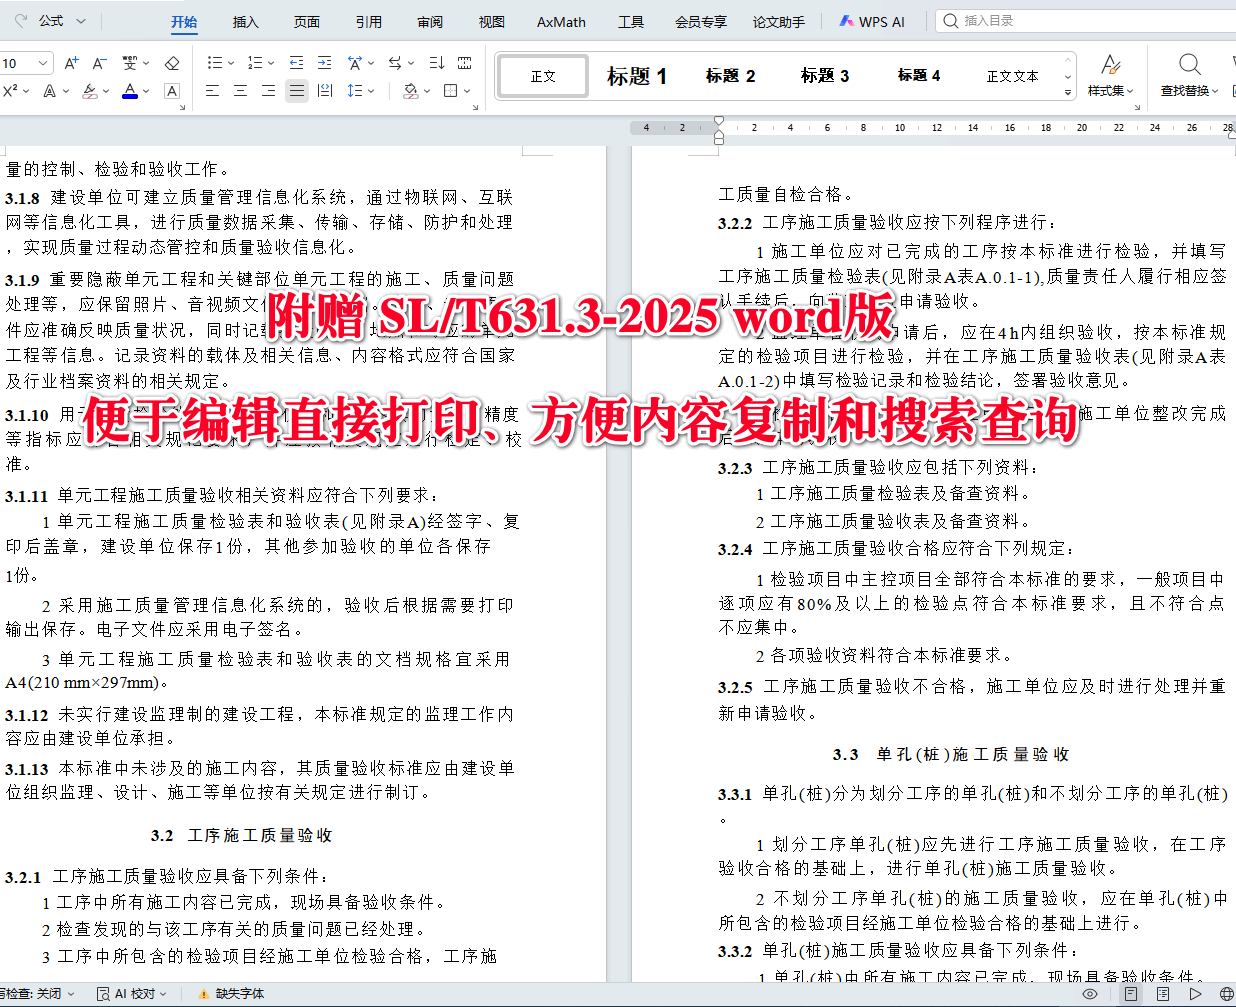Screen dimensions: 1236x1007
Task: Click the redo arrow icon
Action: pyautogui.click(x=20, y=20)
